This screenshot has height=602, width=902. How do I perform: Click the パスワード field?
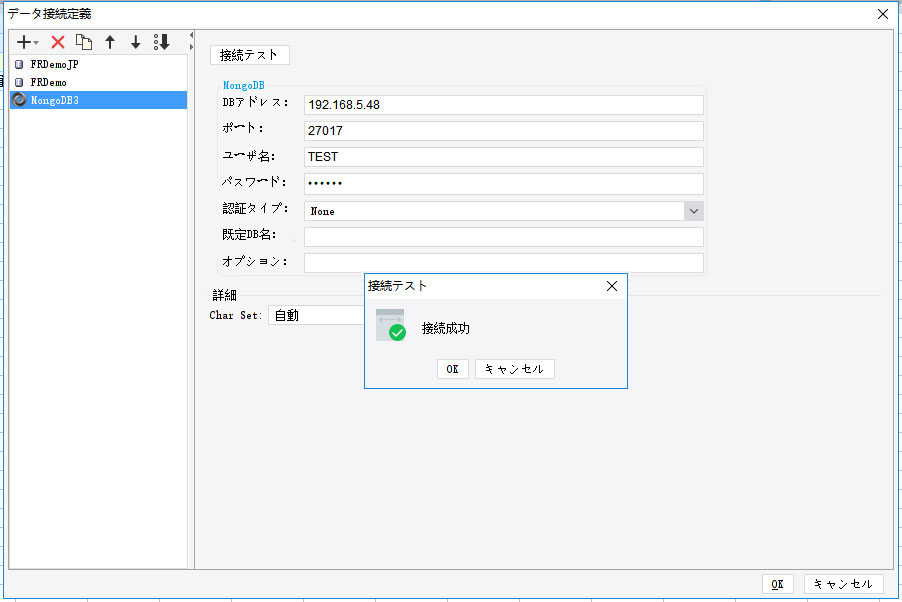[x=503, y=184]
